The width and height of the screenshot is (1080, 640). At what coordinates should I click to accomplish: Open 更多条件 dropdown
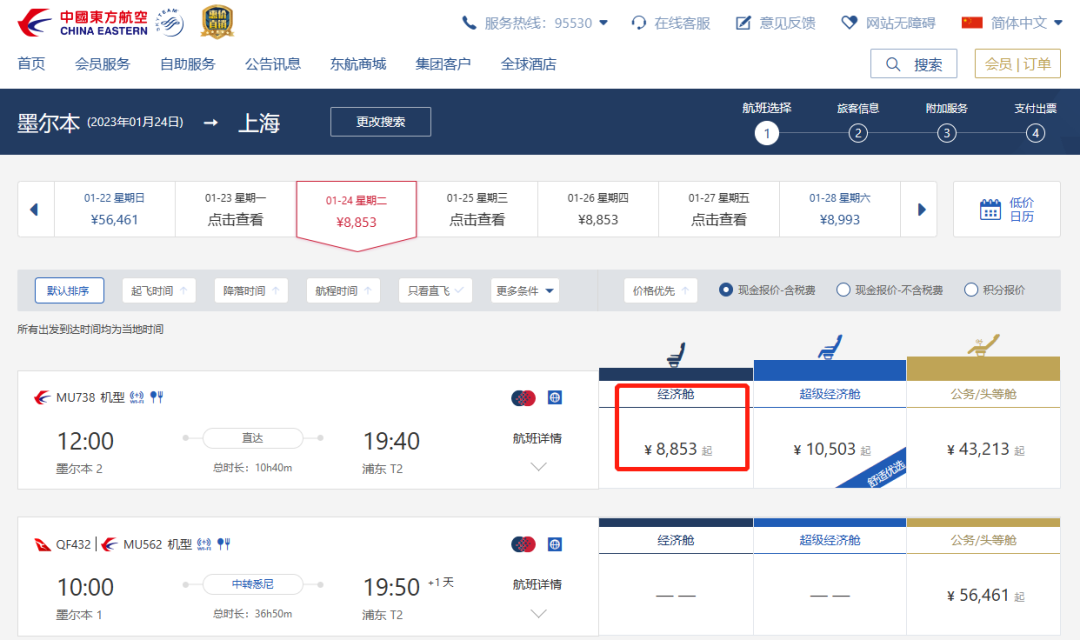tap(525, 291)
